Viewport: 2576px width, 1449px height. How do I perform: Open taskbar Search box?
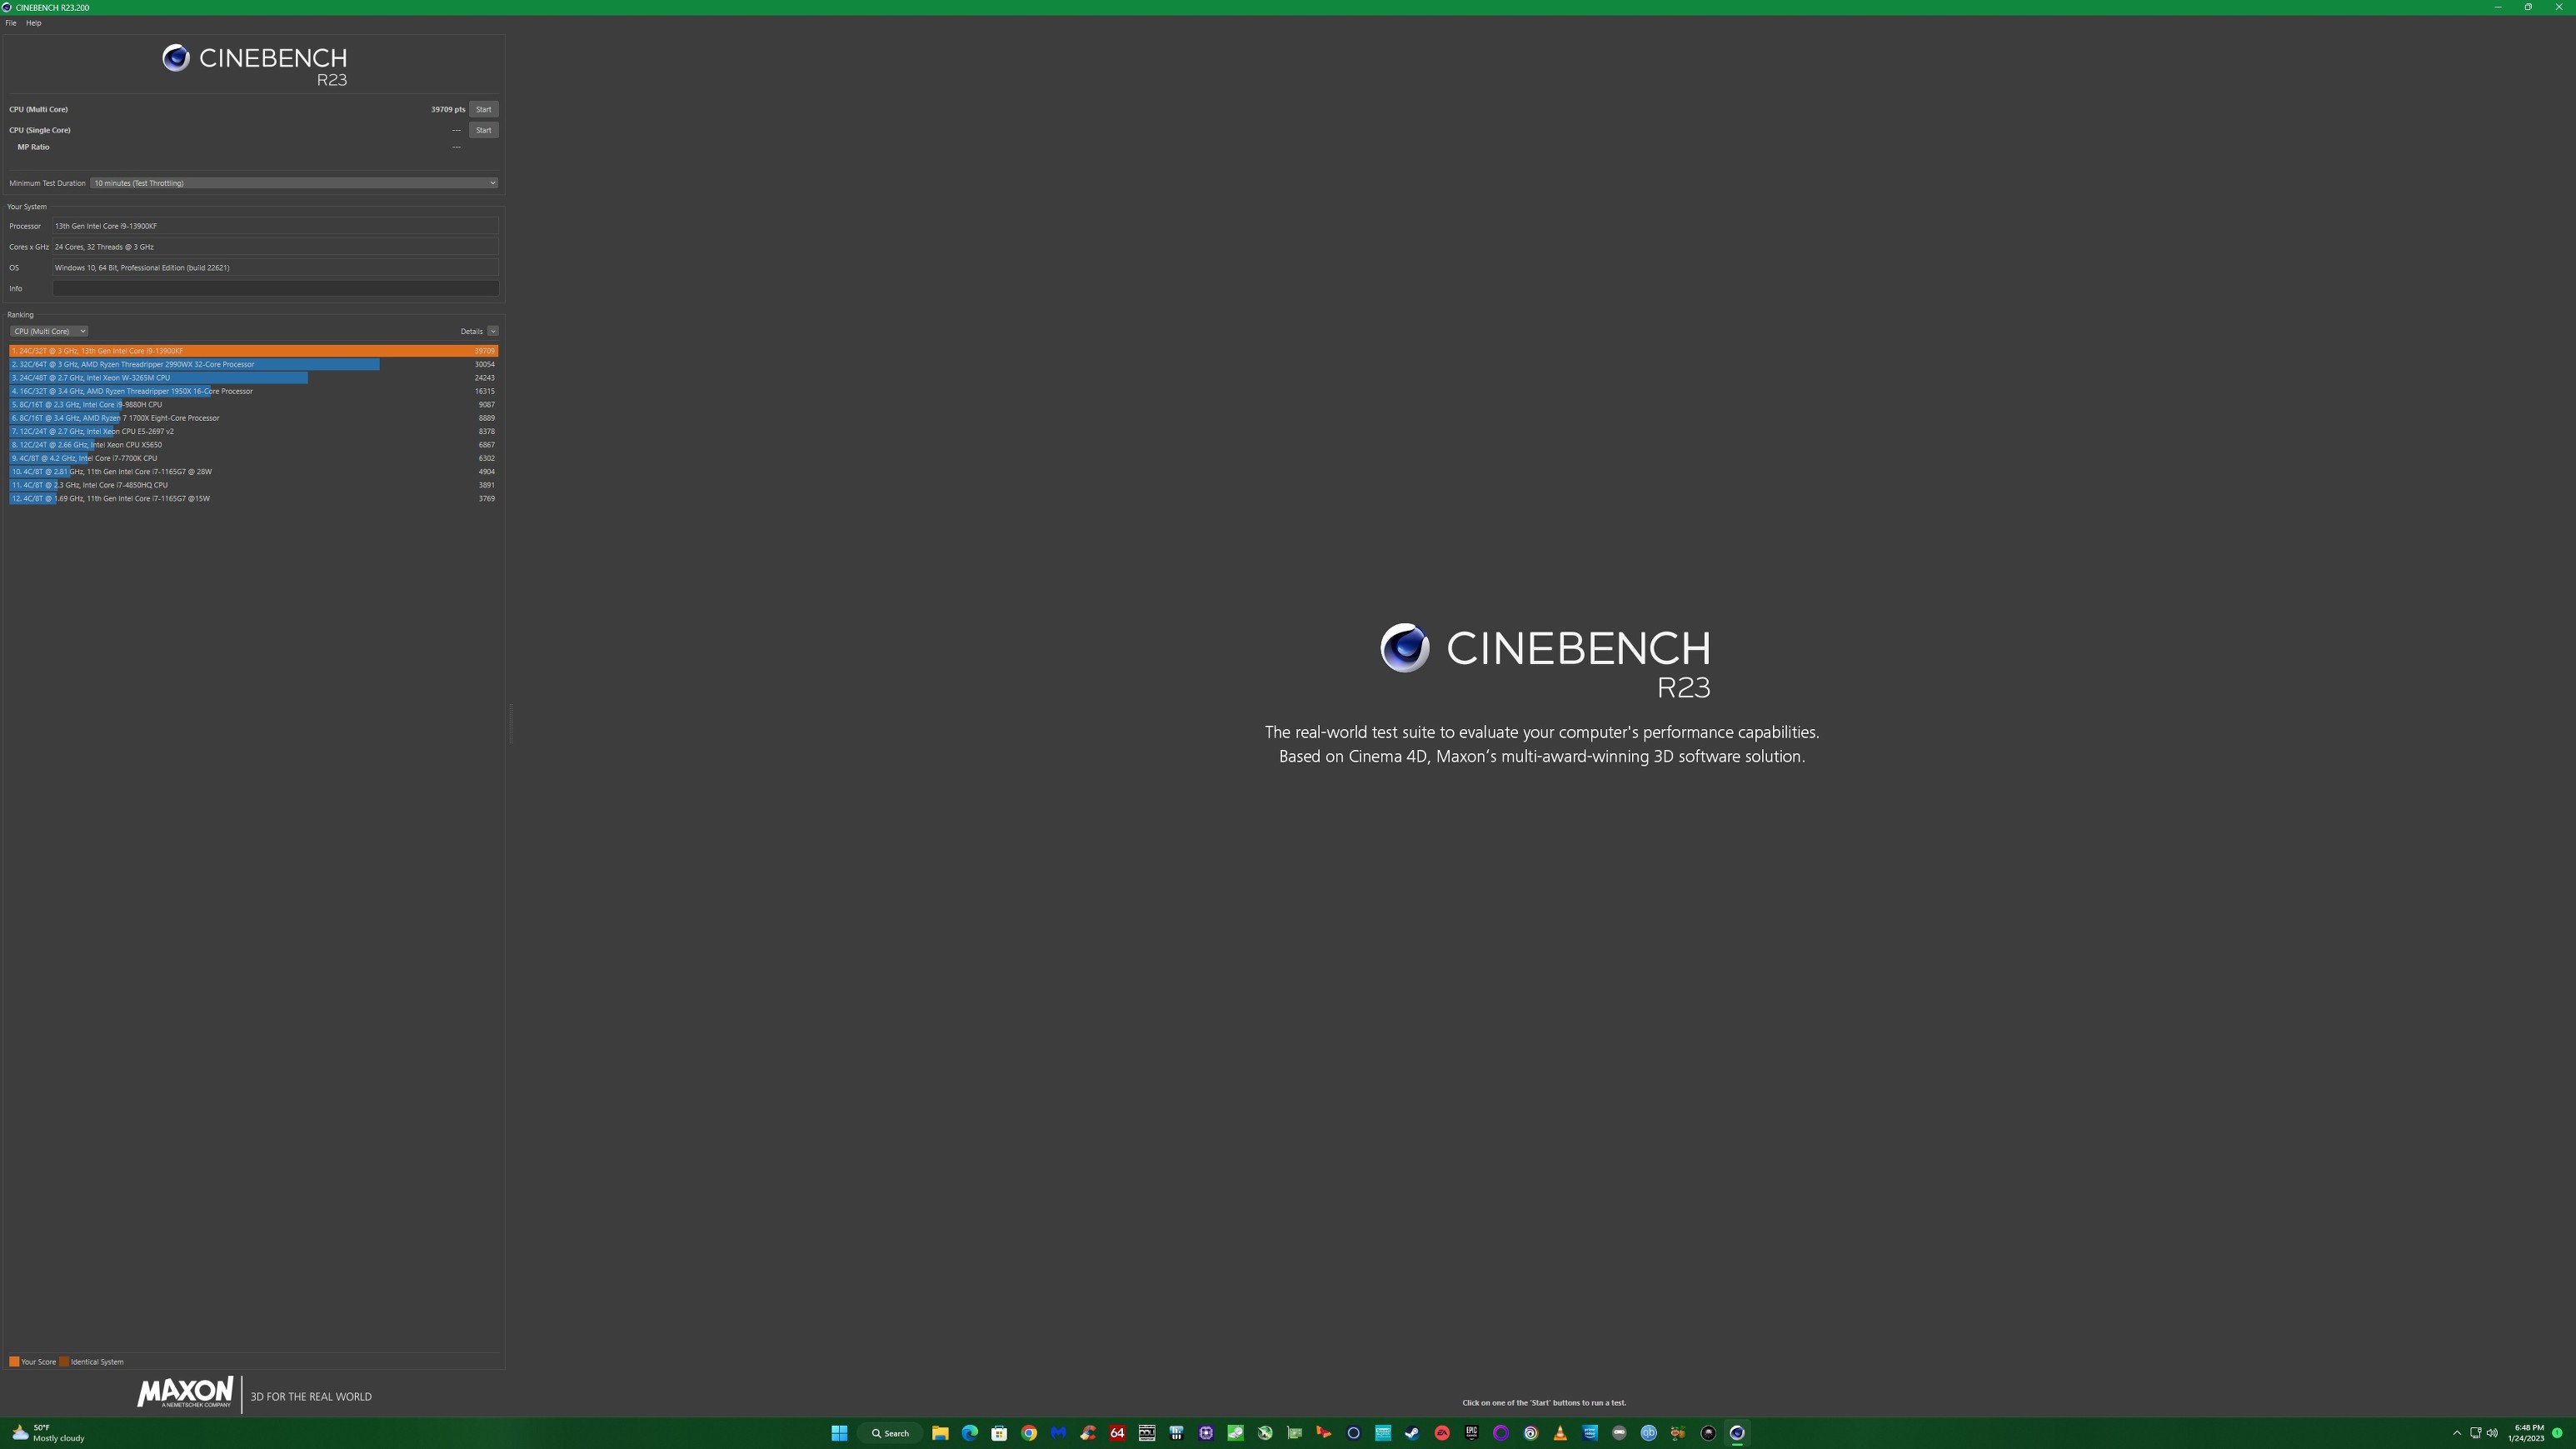[890, 1433]
